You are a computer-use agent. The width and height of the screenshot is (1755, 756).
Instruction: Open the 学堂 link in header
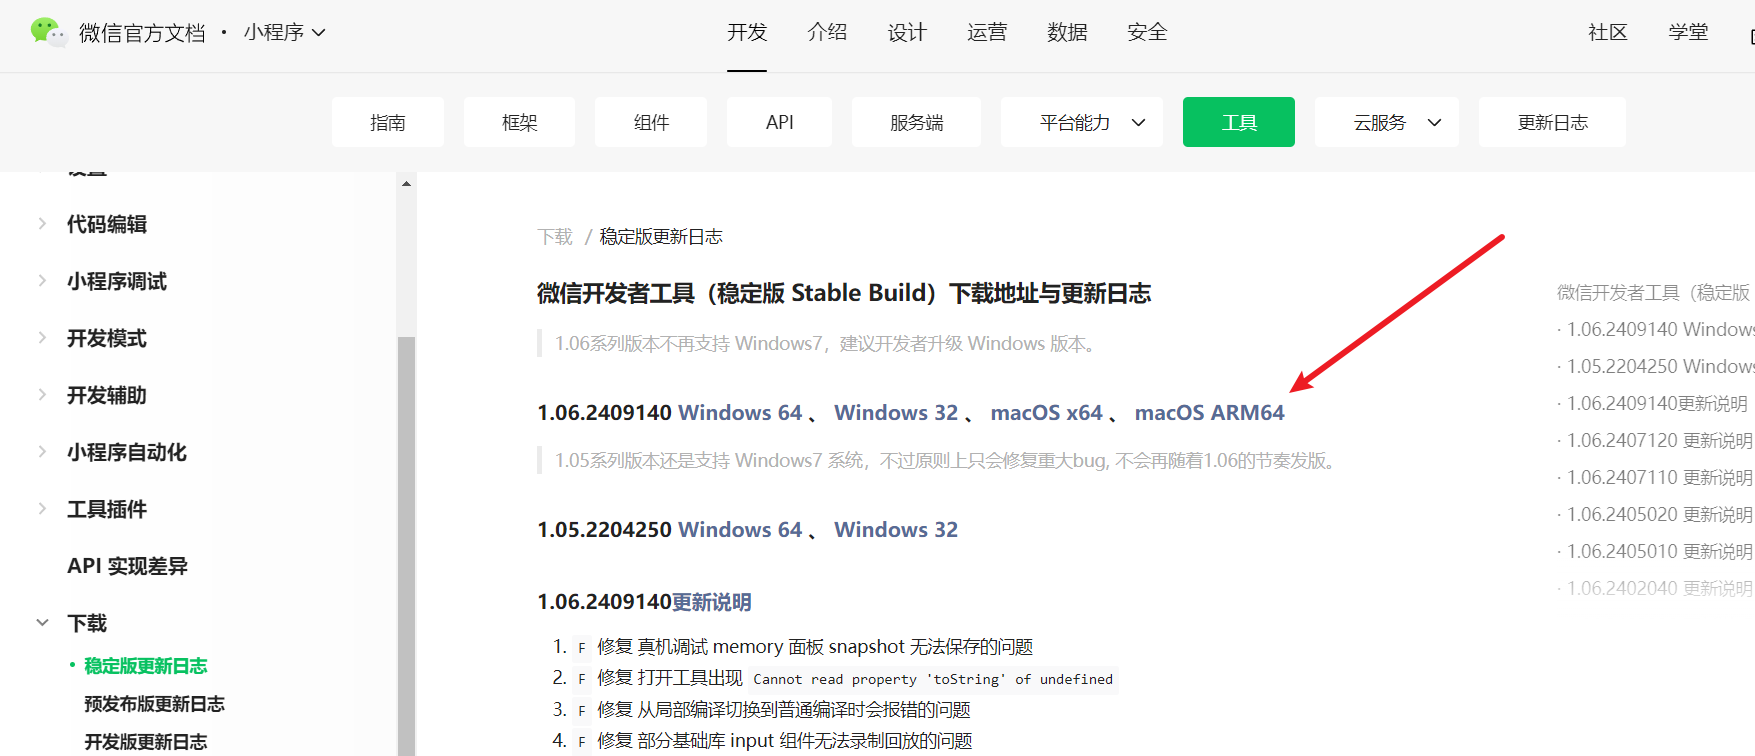tap(1688, 32)
